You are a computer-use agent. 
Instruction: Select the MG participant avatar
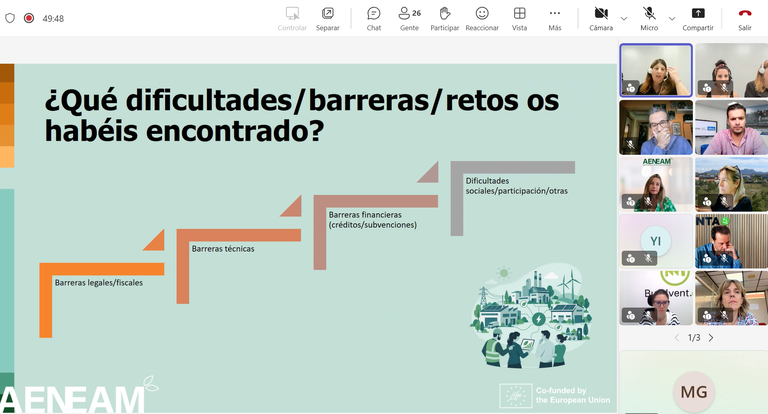(694, 391)
